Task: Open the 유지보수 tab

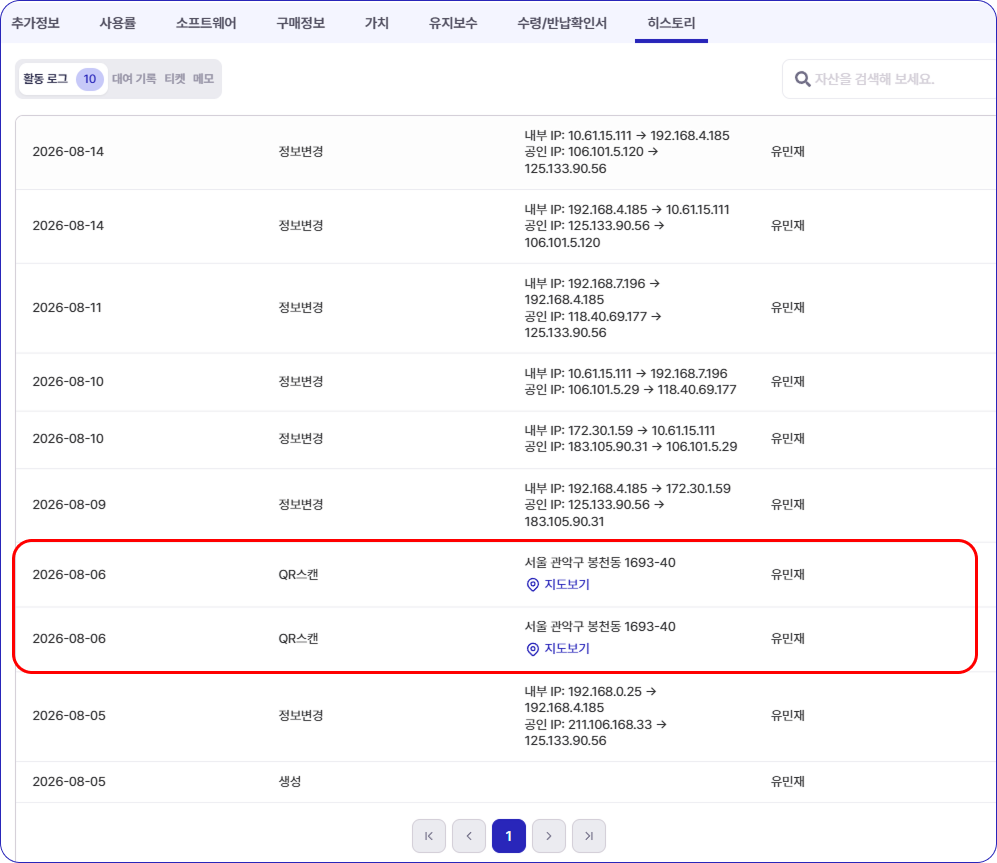Action: pyautogui.click(x=453, y=24)
